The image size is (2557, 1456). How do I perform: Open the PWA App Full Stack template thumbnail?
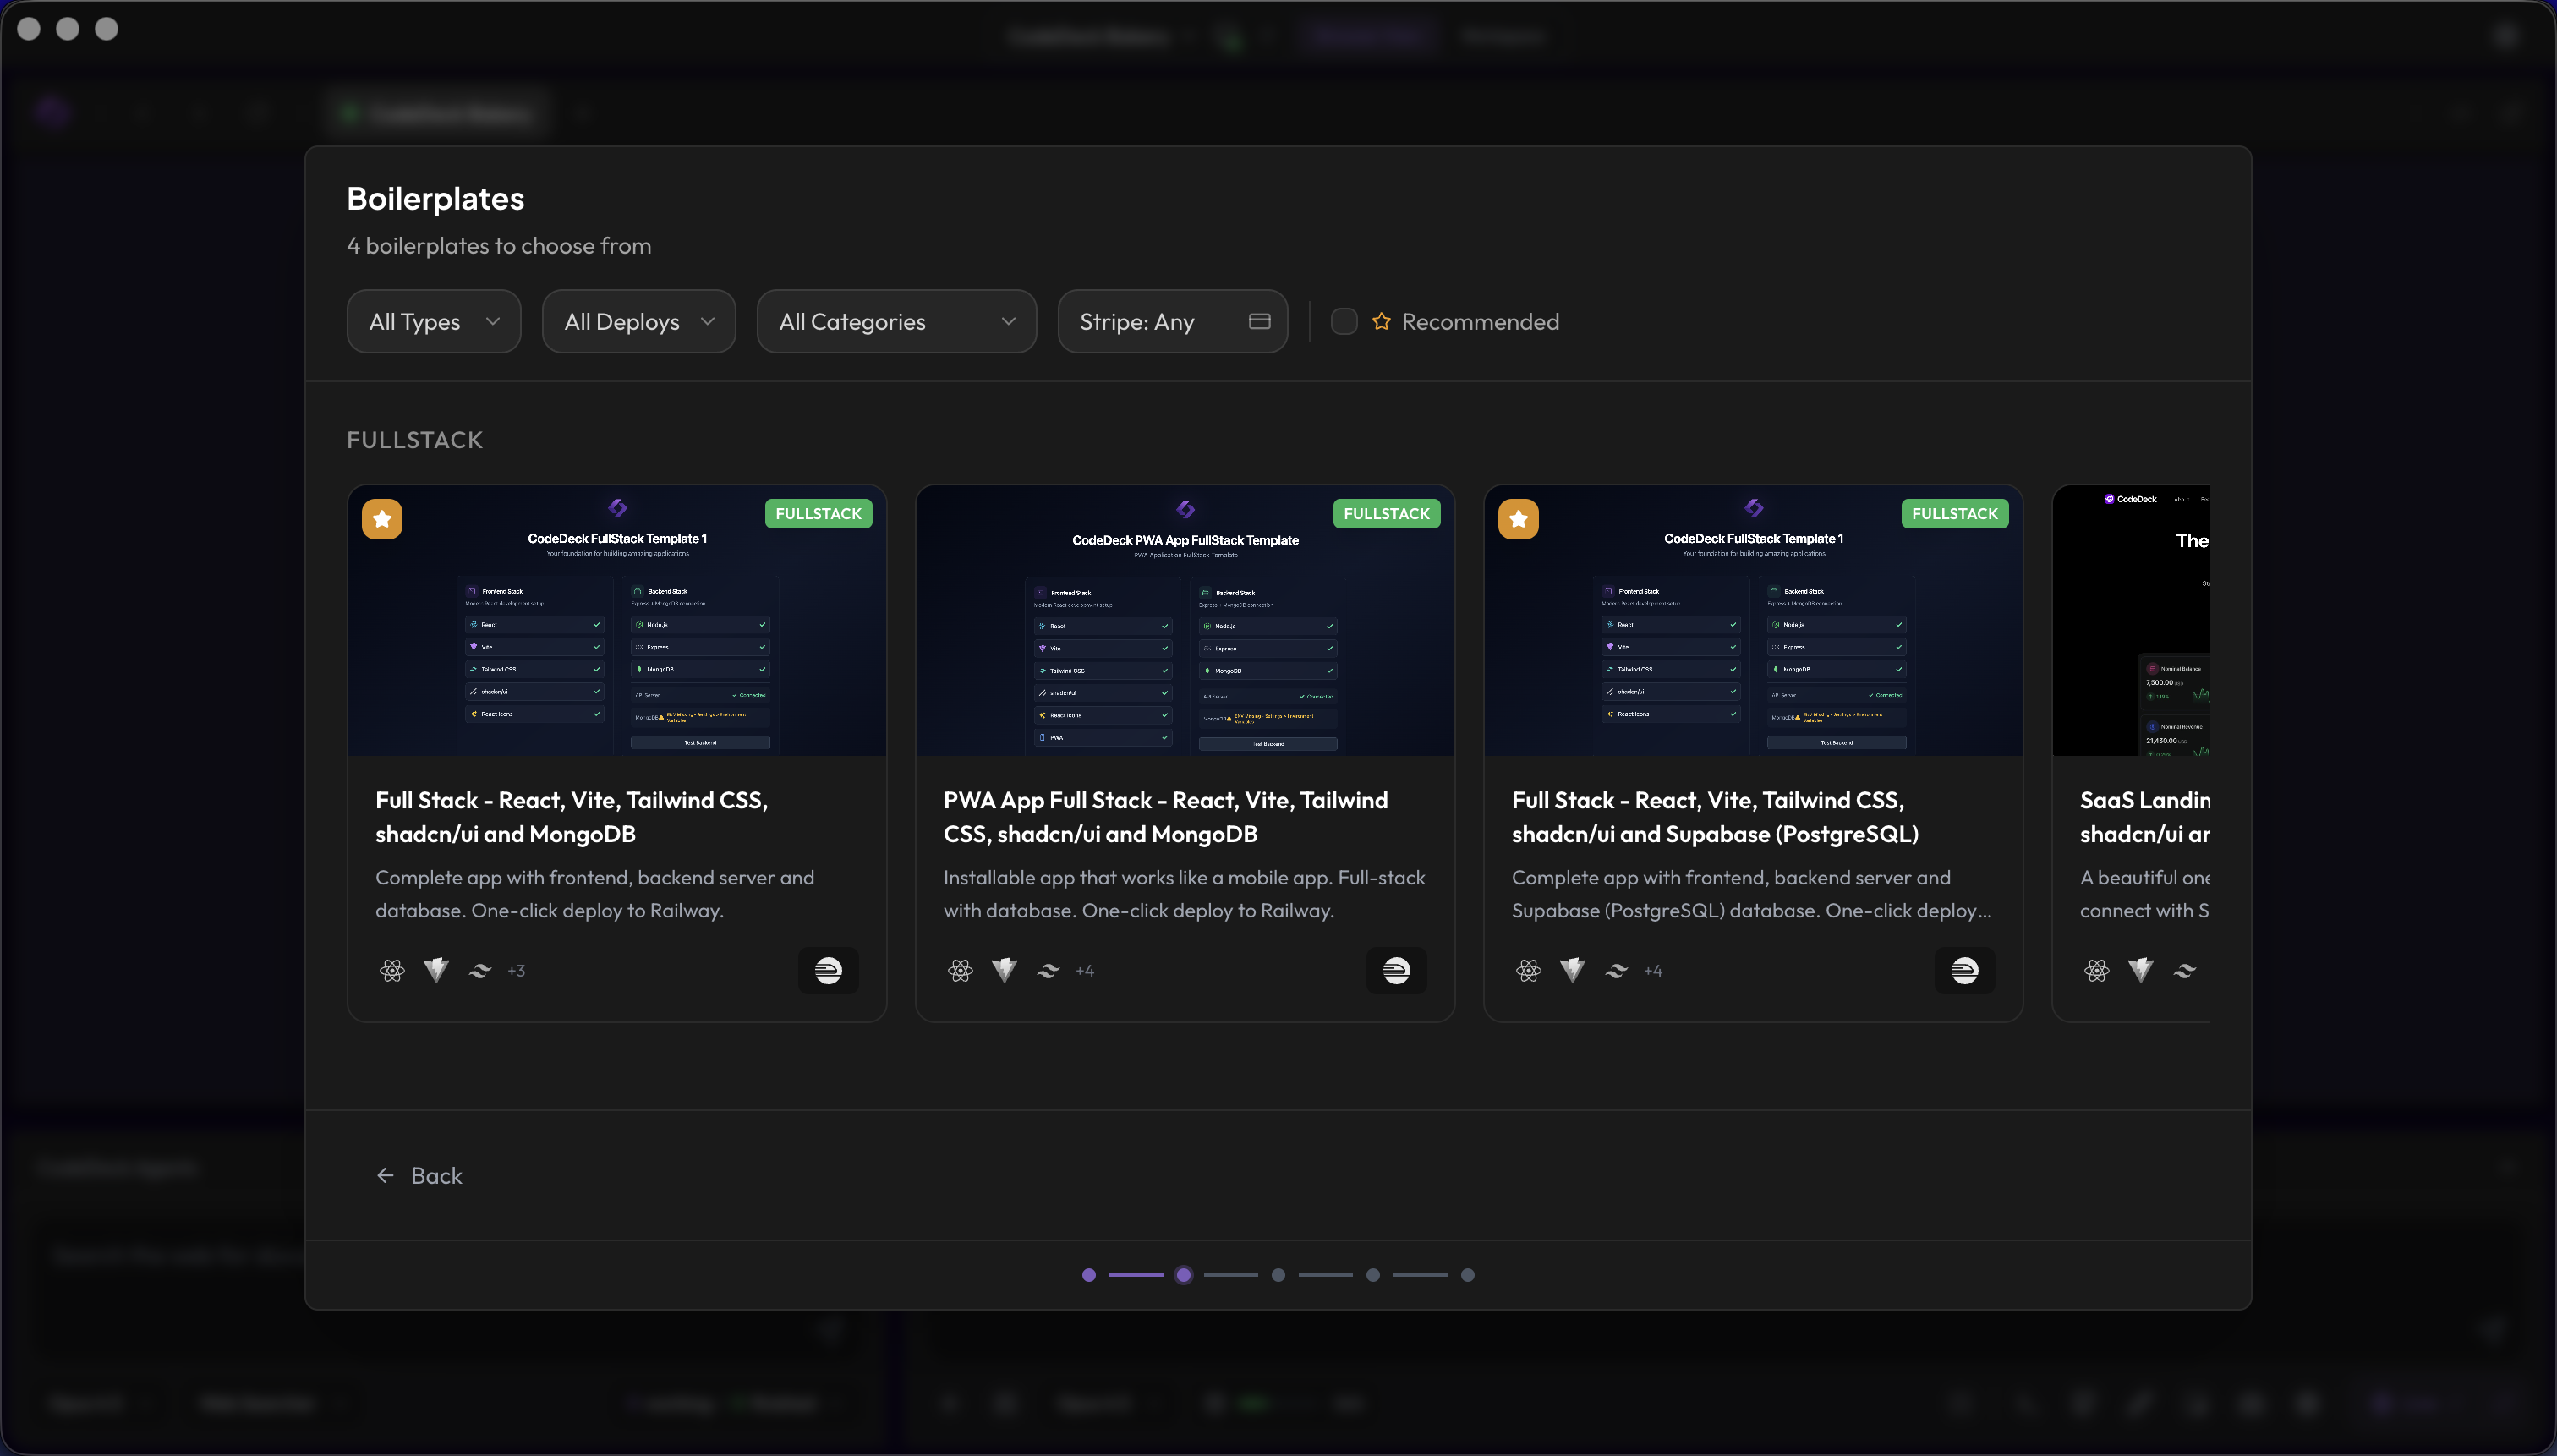tap(1184, 621)
